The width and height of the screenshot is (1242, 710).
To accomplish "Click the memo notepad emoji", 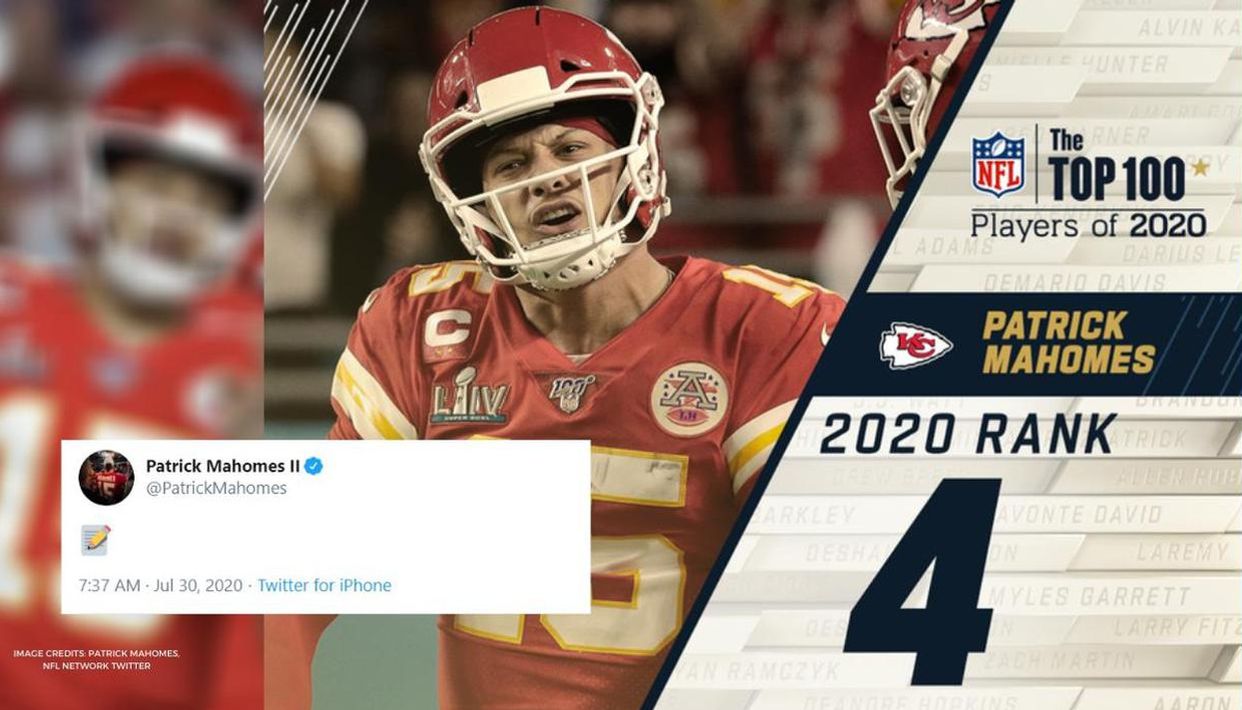I will point(96,540).
